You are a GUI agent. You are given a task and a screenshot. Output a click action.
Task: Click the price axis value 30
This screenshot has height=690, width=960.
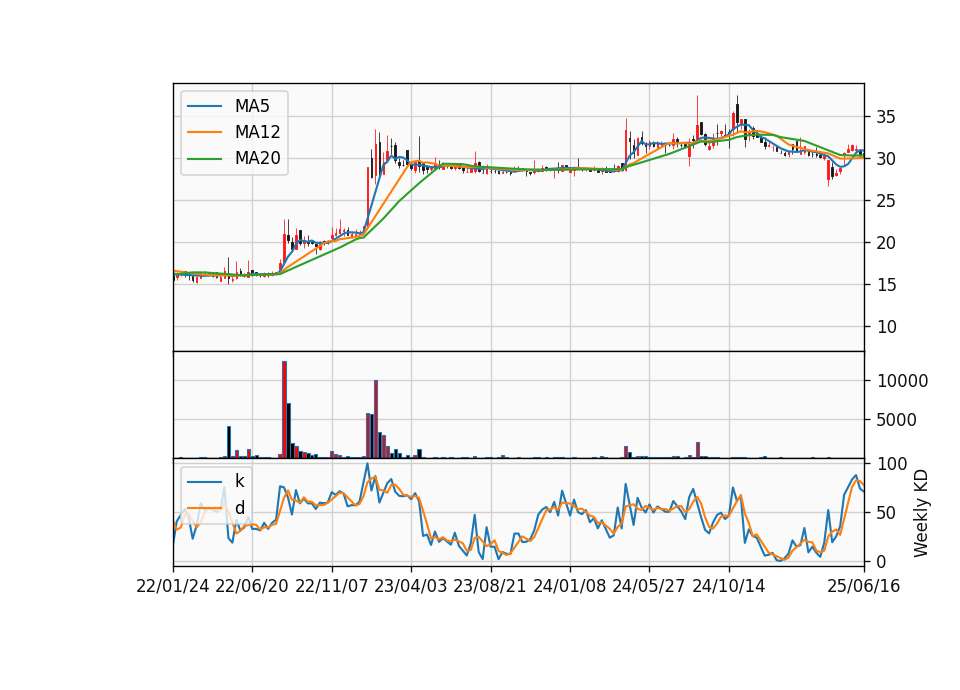coord(886,159)
